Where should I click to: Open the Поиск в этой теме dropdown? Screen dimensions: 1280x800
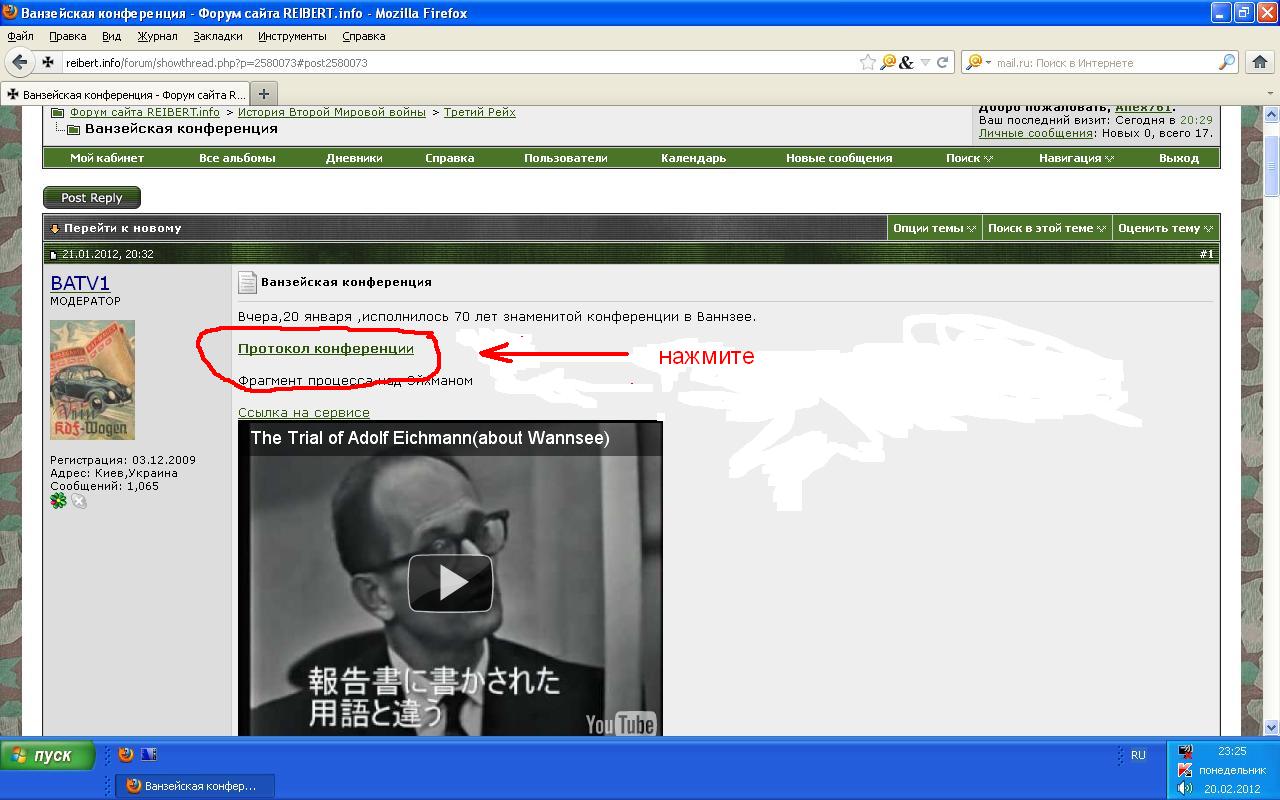(1046, 228)
